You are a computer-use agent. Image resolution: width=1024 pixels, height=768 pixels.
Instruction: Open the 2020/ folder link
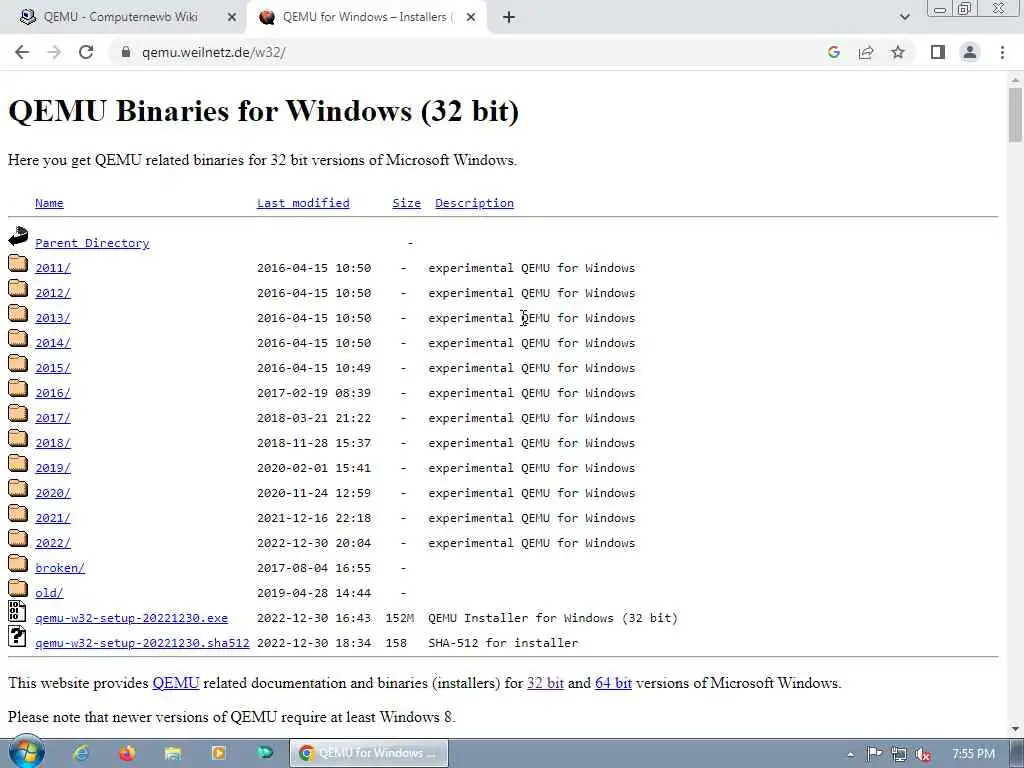pos(52,493)
